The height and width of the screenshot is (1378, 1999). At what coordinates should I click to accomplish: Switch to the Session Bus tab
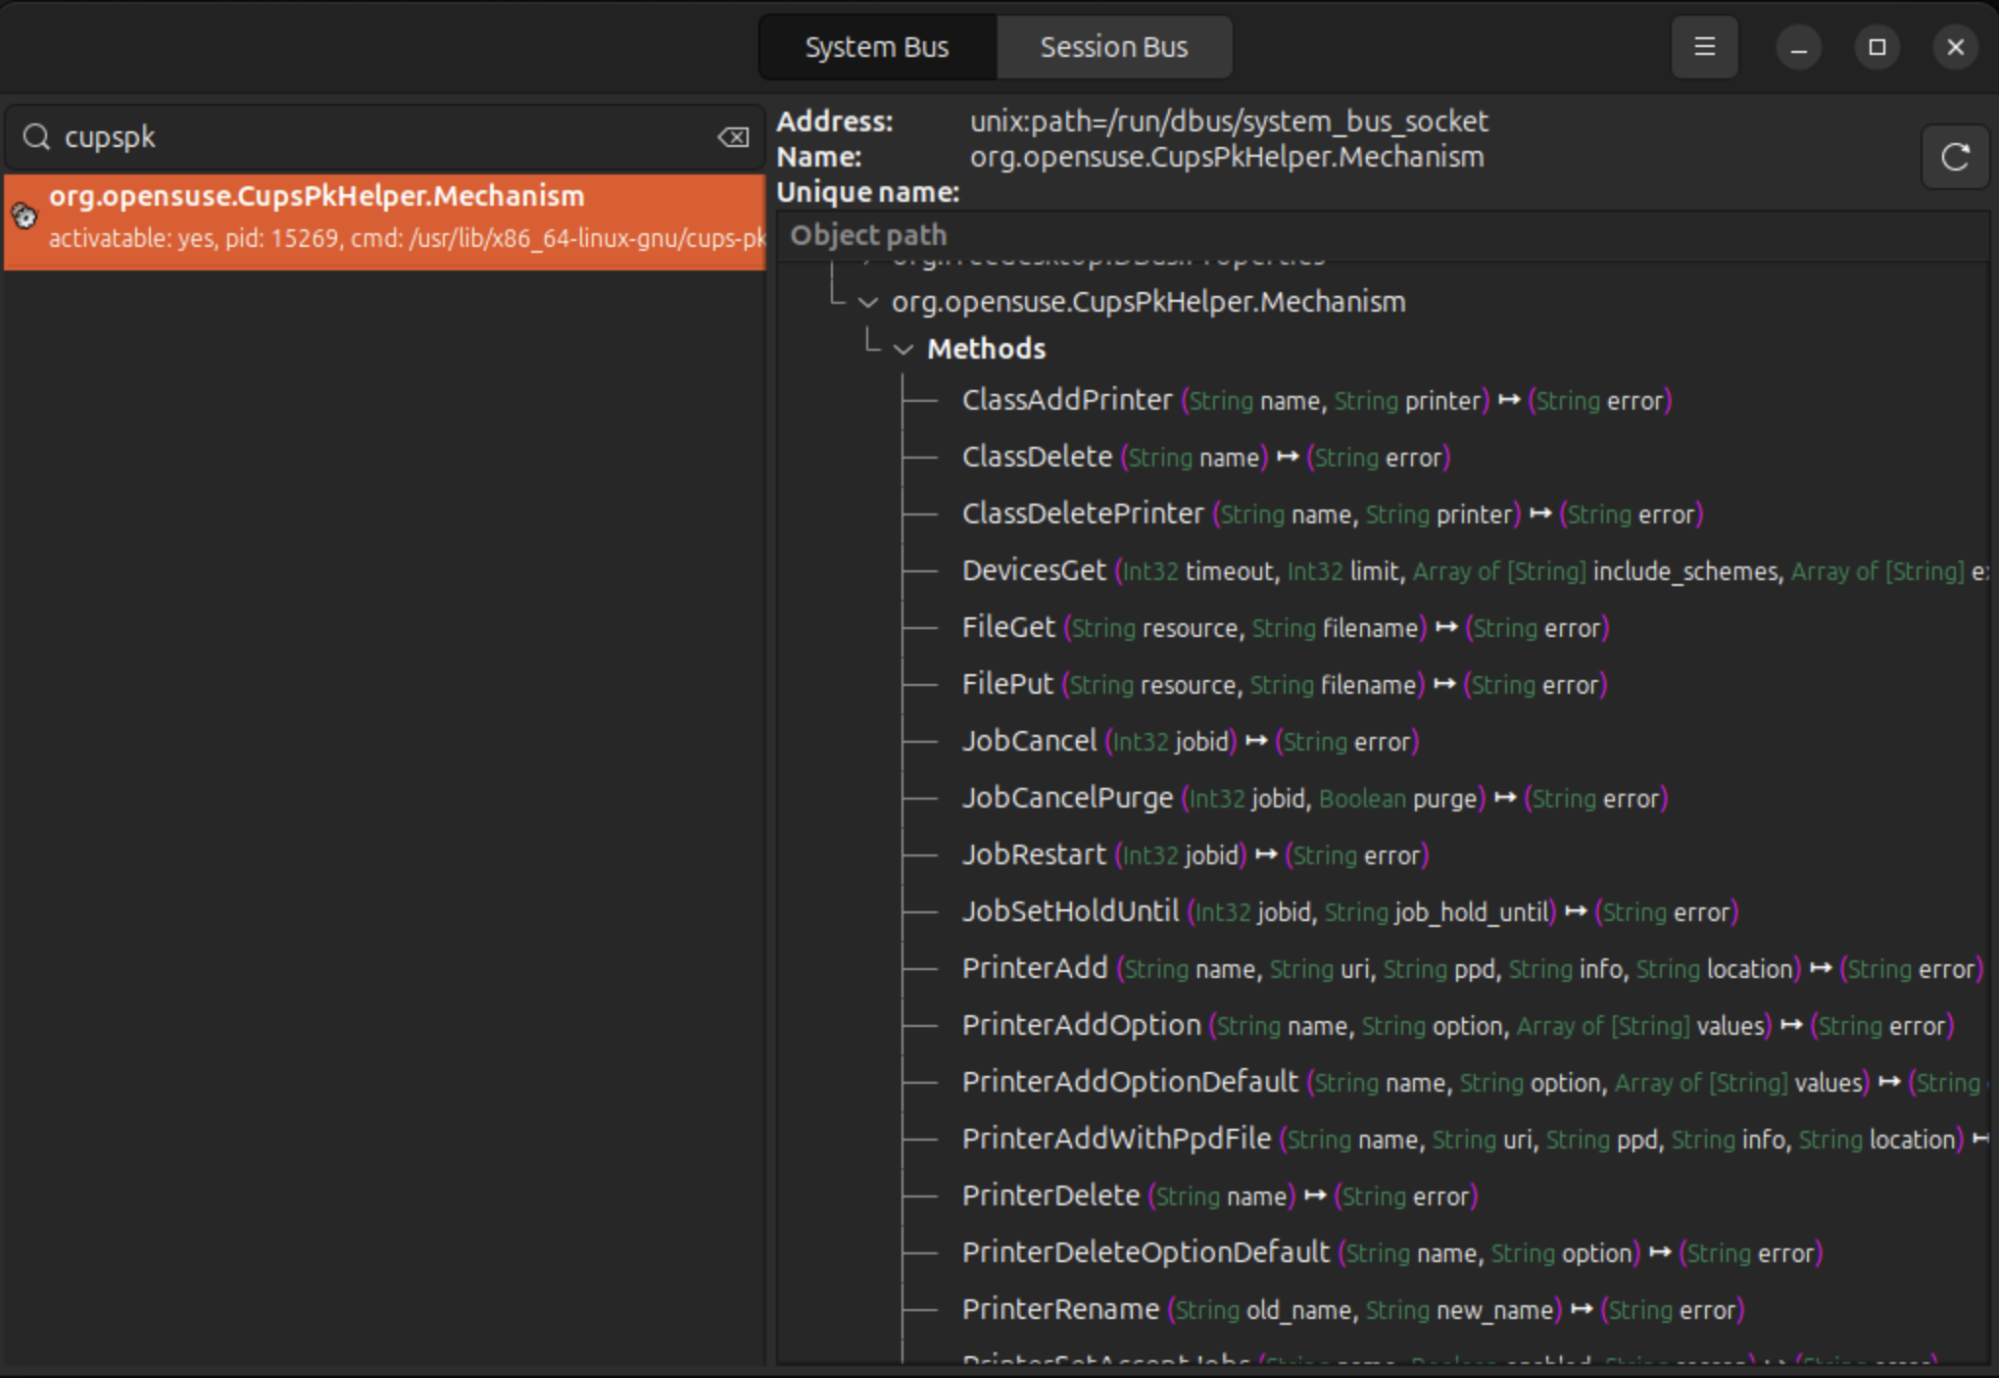1113,46
